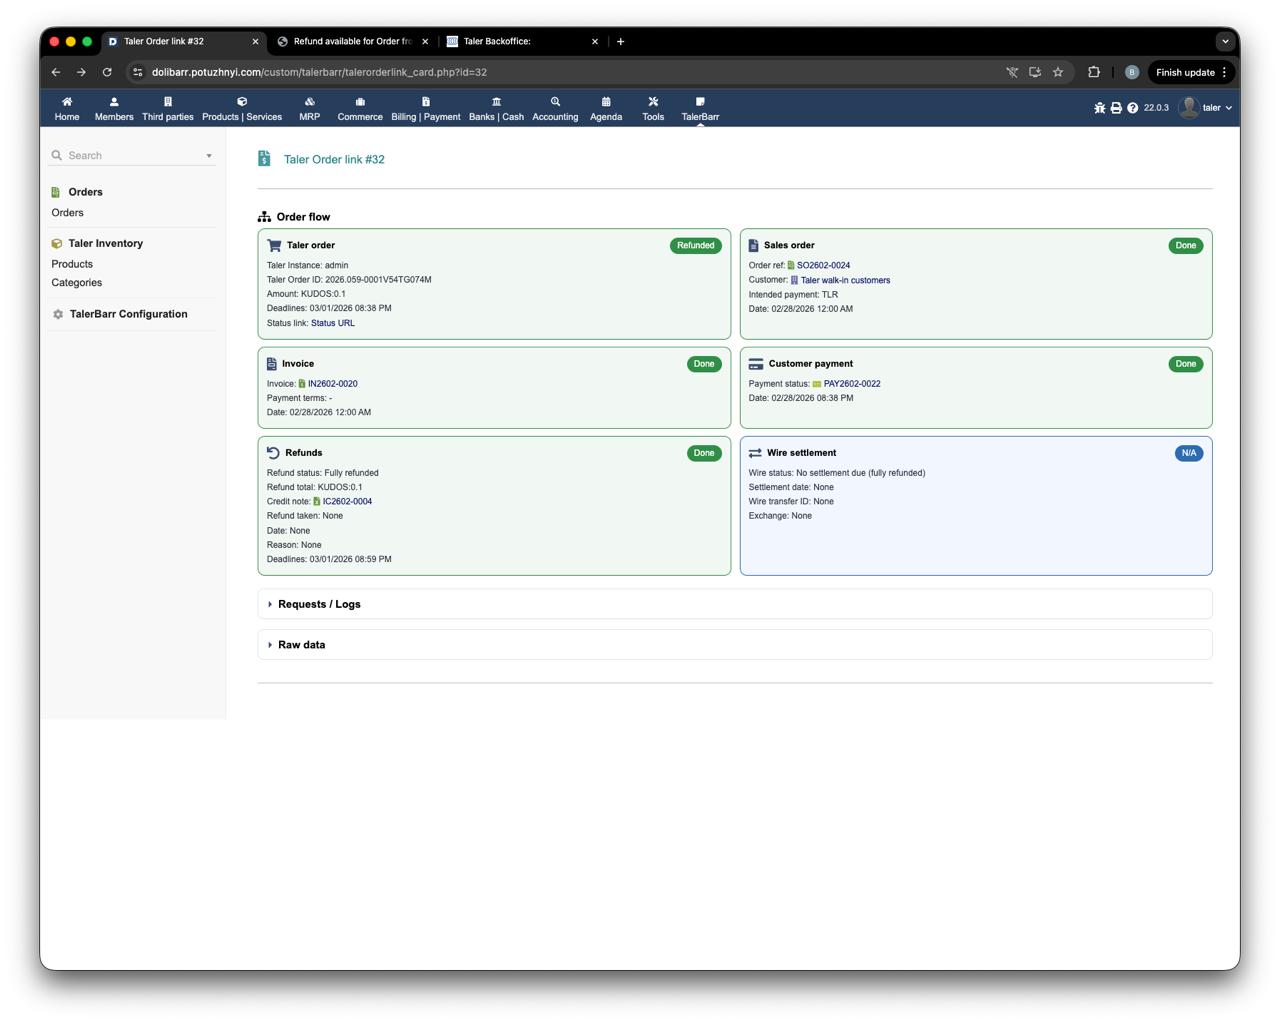1280x1023 pixels.
Task: Click the bug report icon
Action: coord(1099,108)
